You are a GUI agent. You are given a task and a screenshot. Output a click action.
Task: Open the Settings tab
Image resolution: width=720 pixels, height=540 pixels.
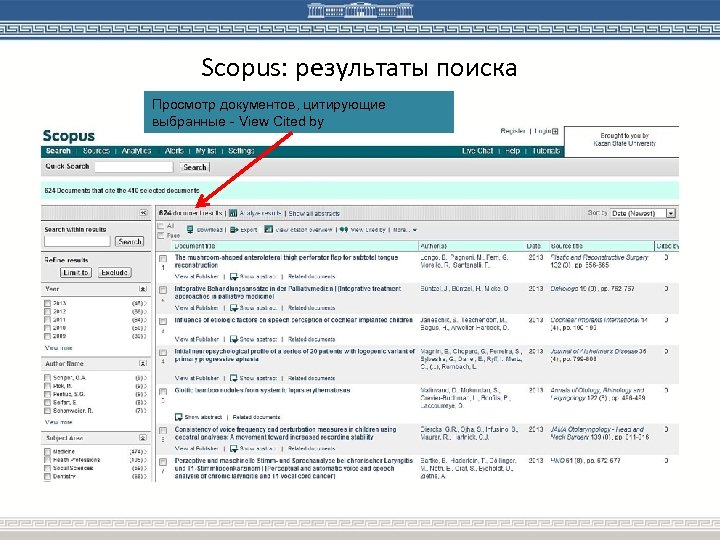tap(241, 151)
